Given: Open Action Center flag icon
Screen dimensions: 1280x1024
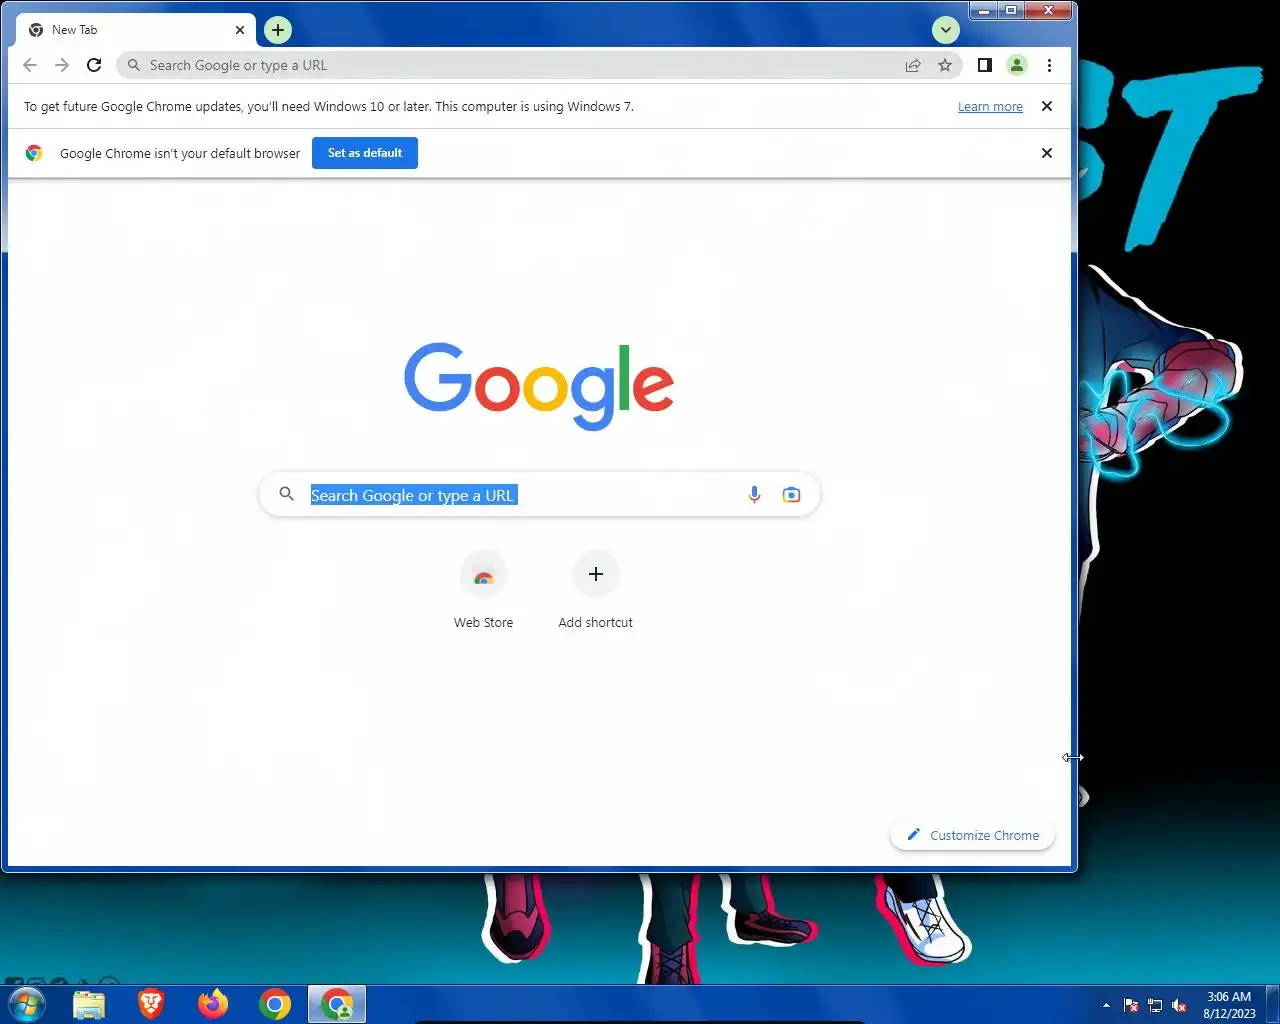Looking at the screenshot, I should click(1131, 1006).
